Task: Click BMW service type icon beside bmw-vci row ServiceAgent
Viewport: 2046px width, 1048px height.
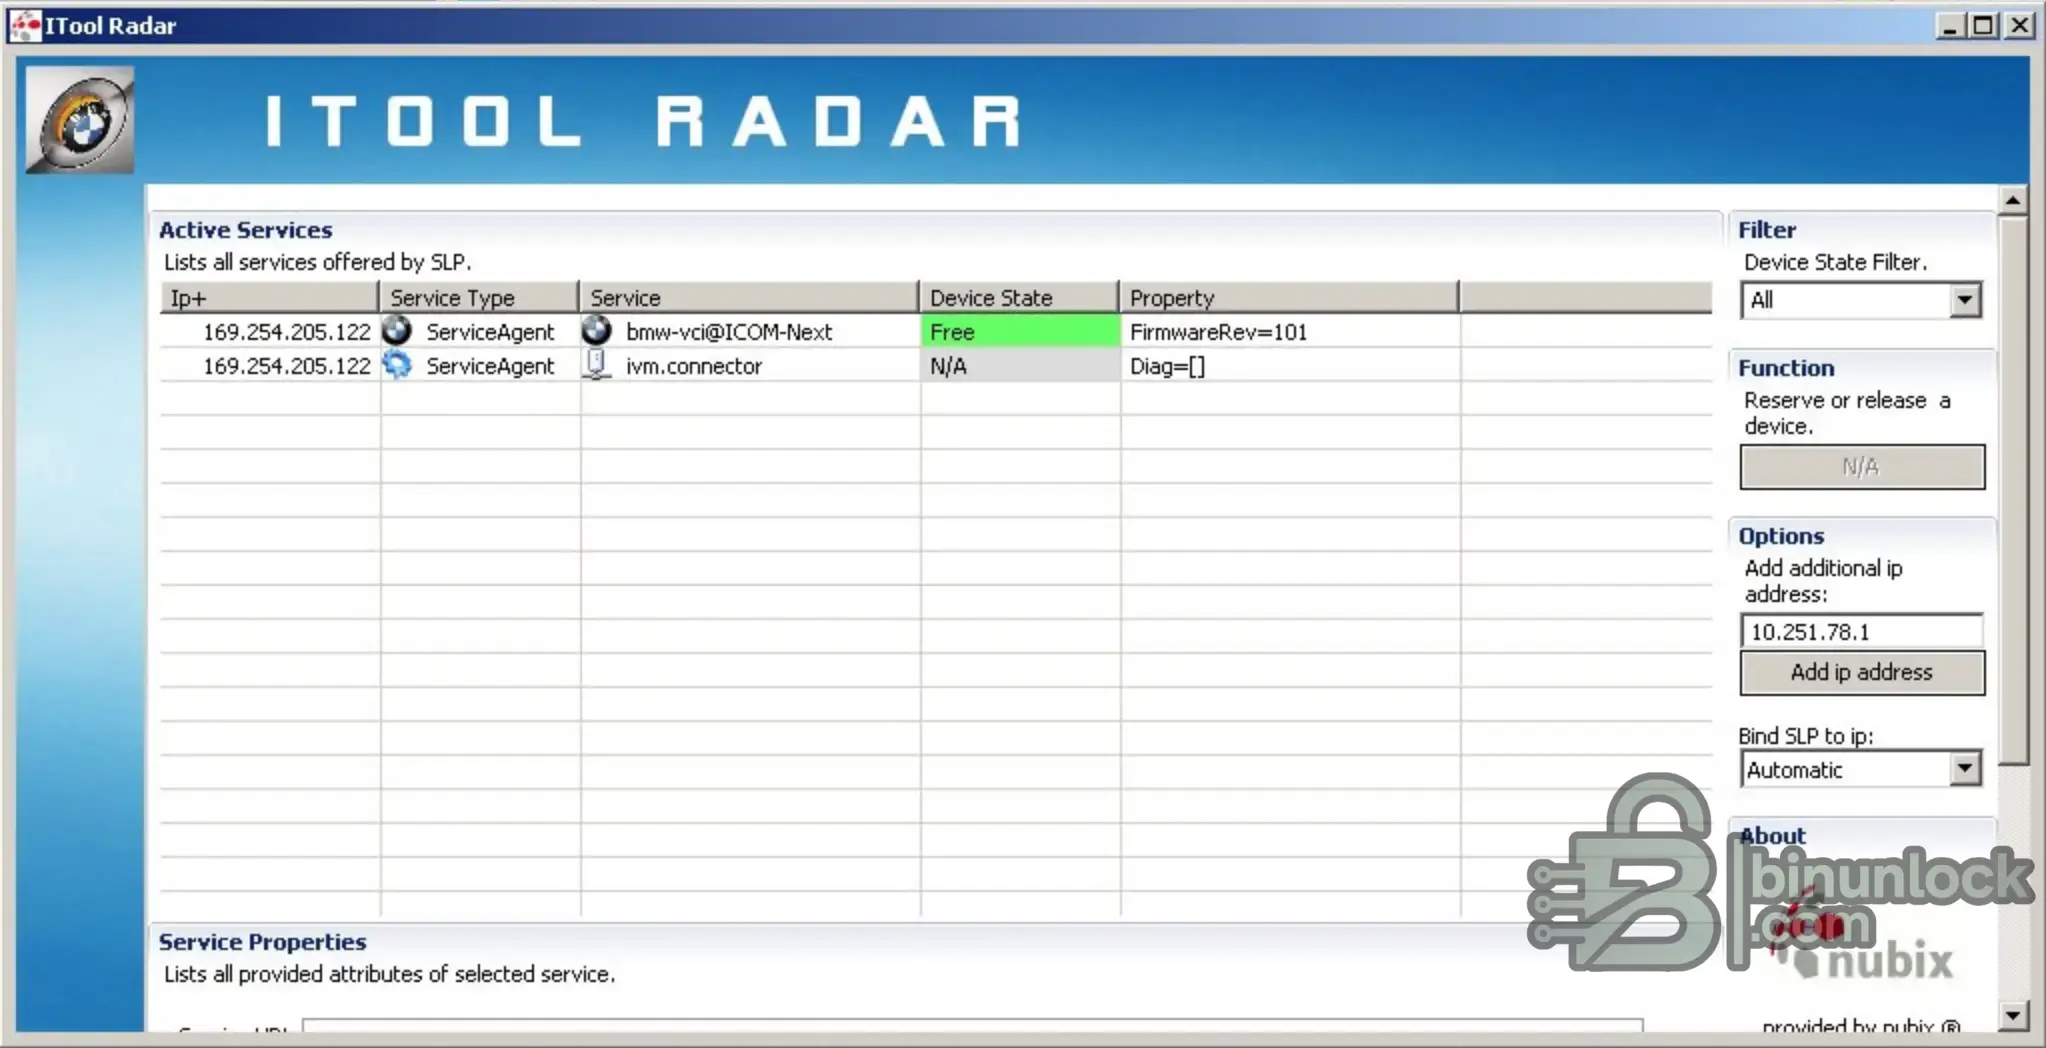Action: [397, 330]
